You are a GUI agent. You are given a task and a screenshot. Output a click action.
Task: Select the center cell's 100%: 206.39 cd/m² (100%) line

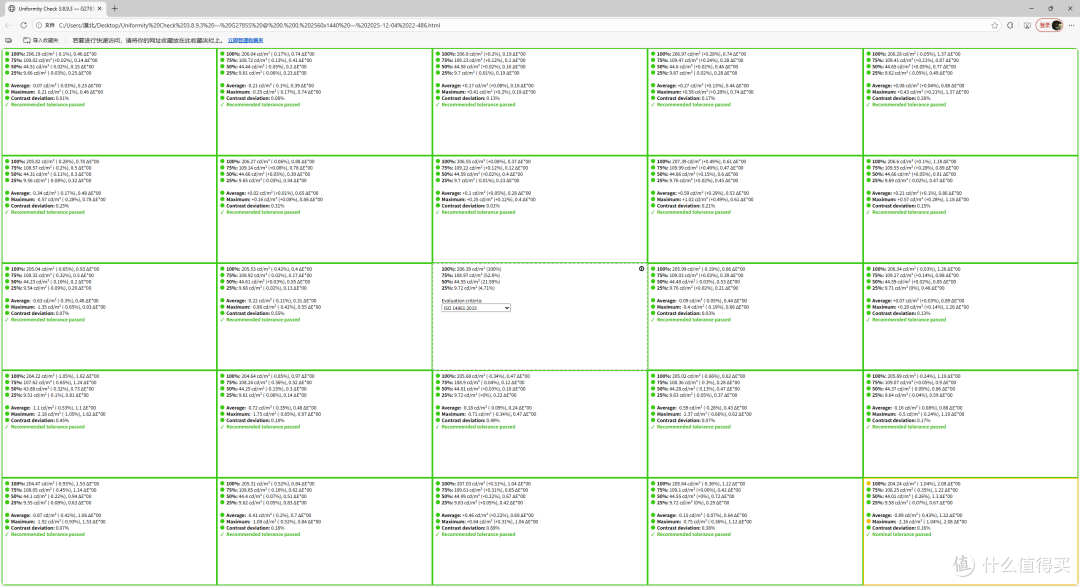pyautogui.click(x=471, y=269)
